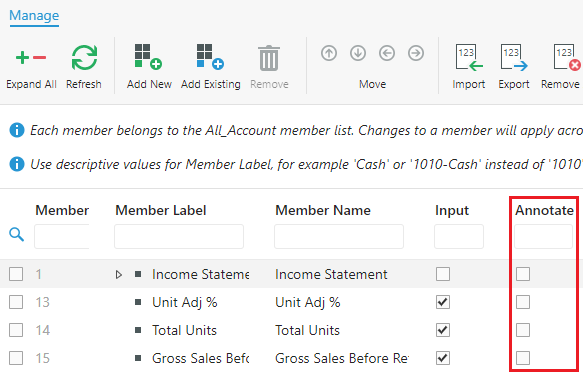583x377 pixels.
Task: Open the Manage tab
Action: coord(34,16)
